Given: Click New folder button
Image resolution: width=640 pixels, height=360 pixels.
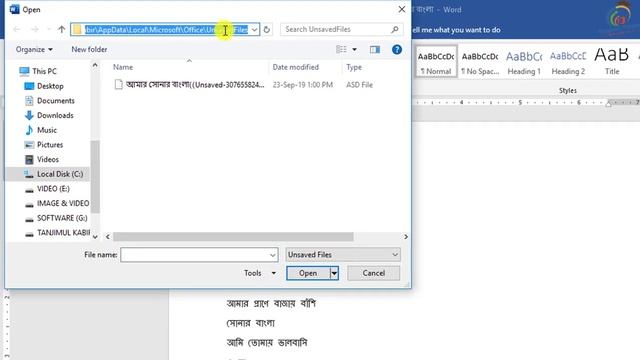Looking at the screenshot, I should tap(89, 49).
